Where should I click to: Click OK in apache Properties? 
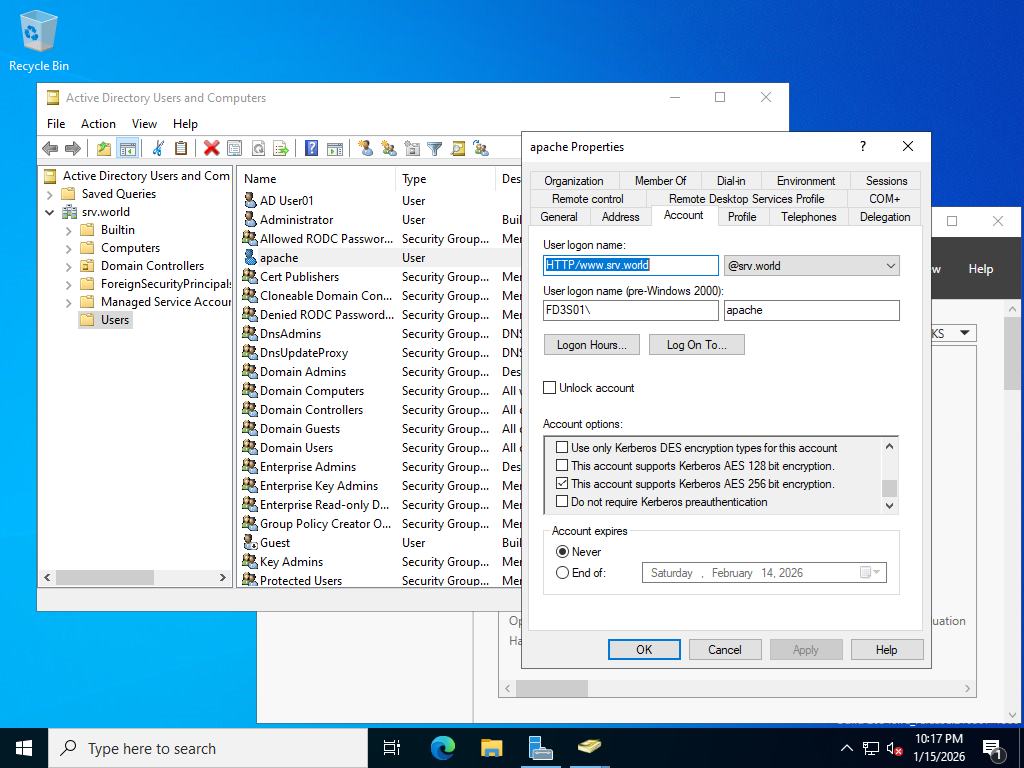(x=644, y=649)
